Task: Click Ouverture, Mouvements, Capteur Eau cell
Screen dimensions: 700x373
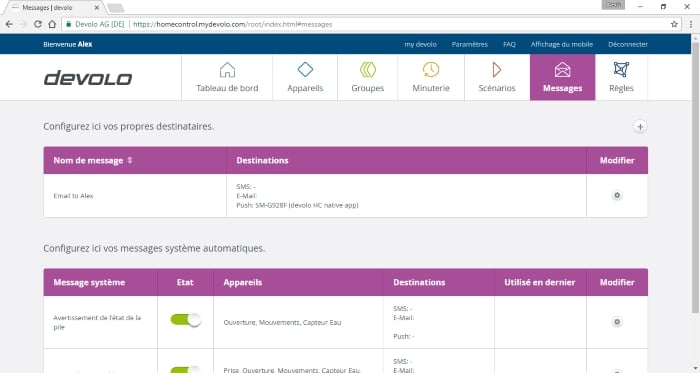Action: click(282, 322)
